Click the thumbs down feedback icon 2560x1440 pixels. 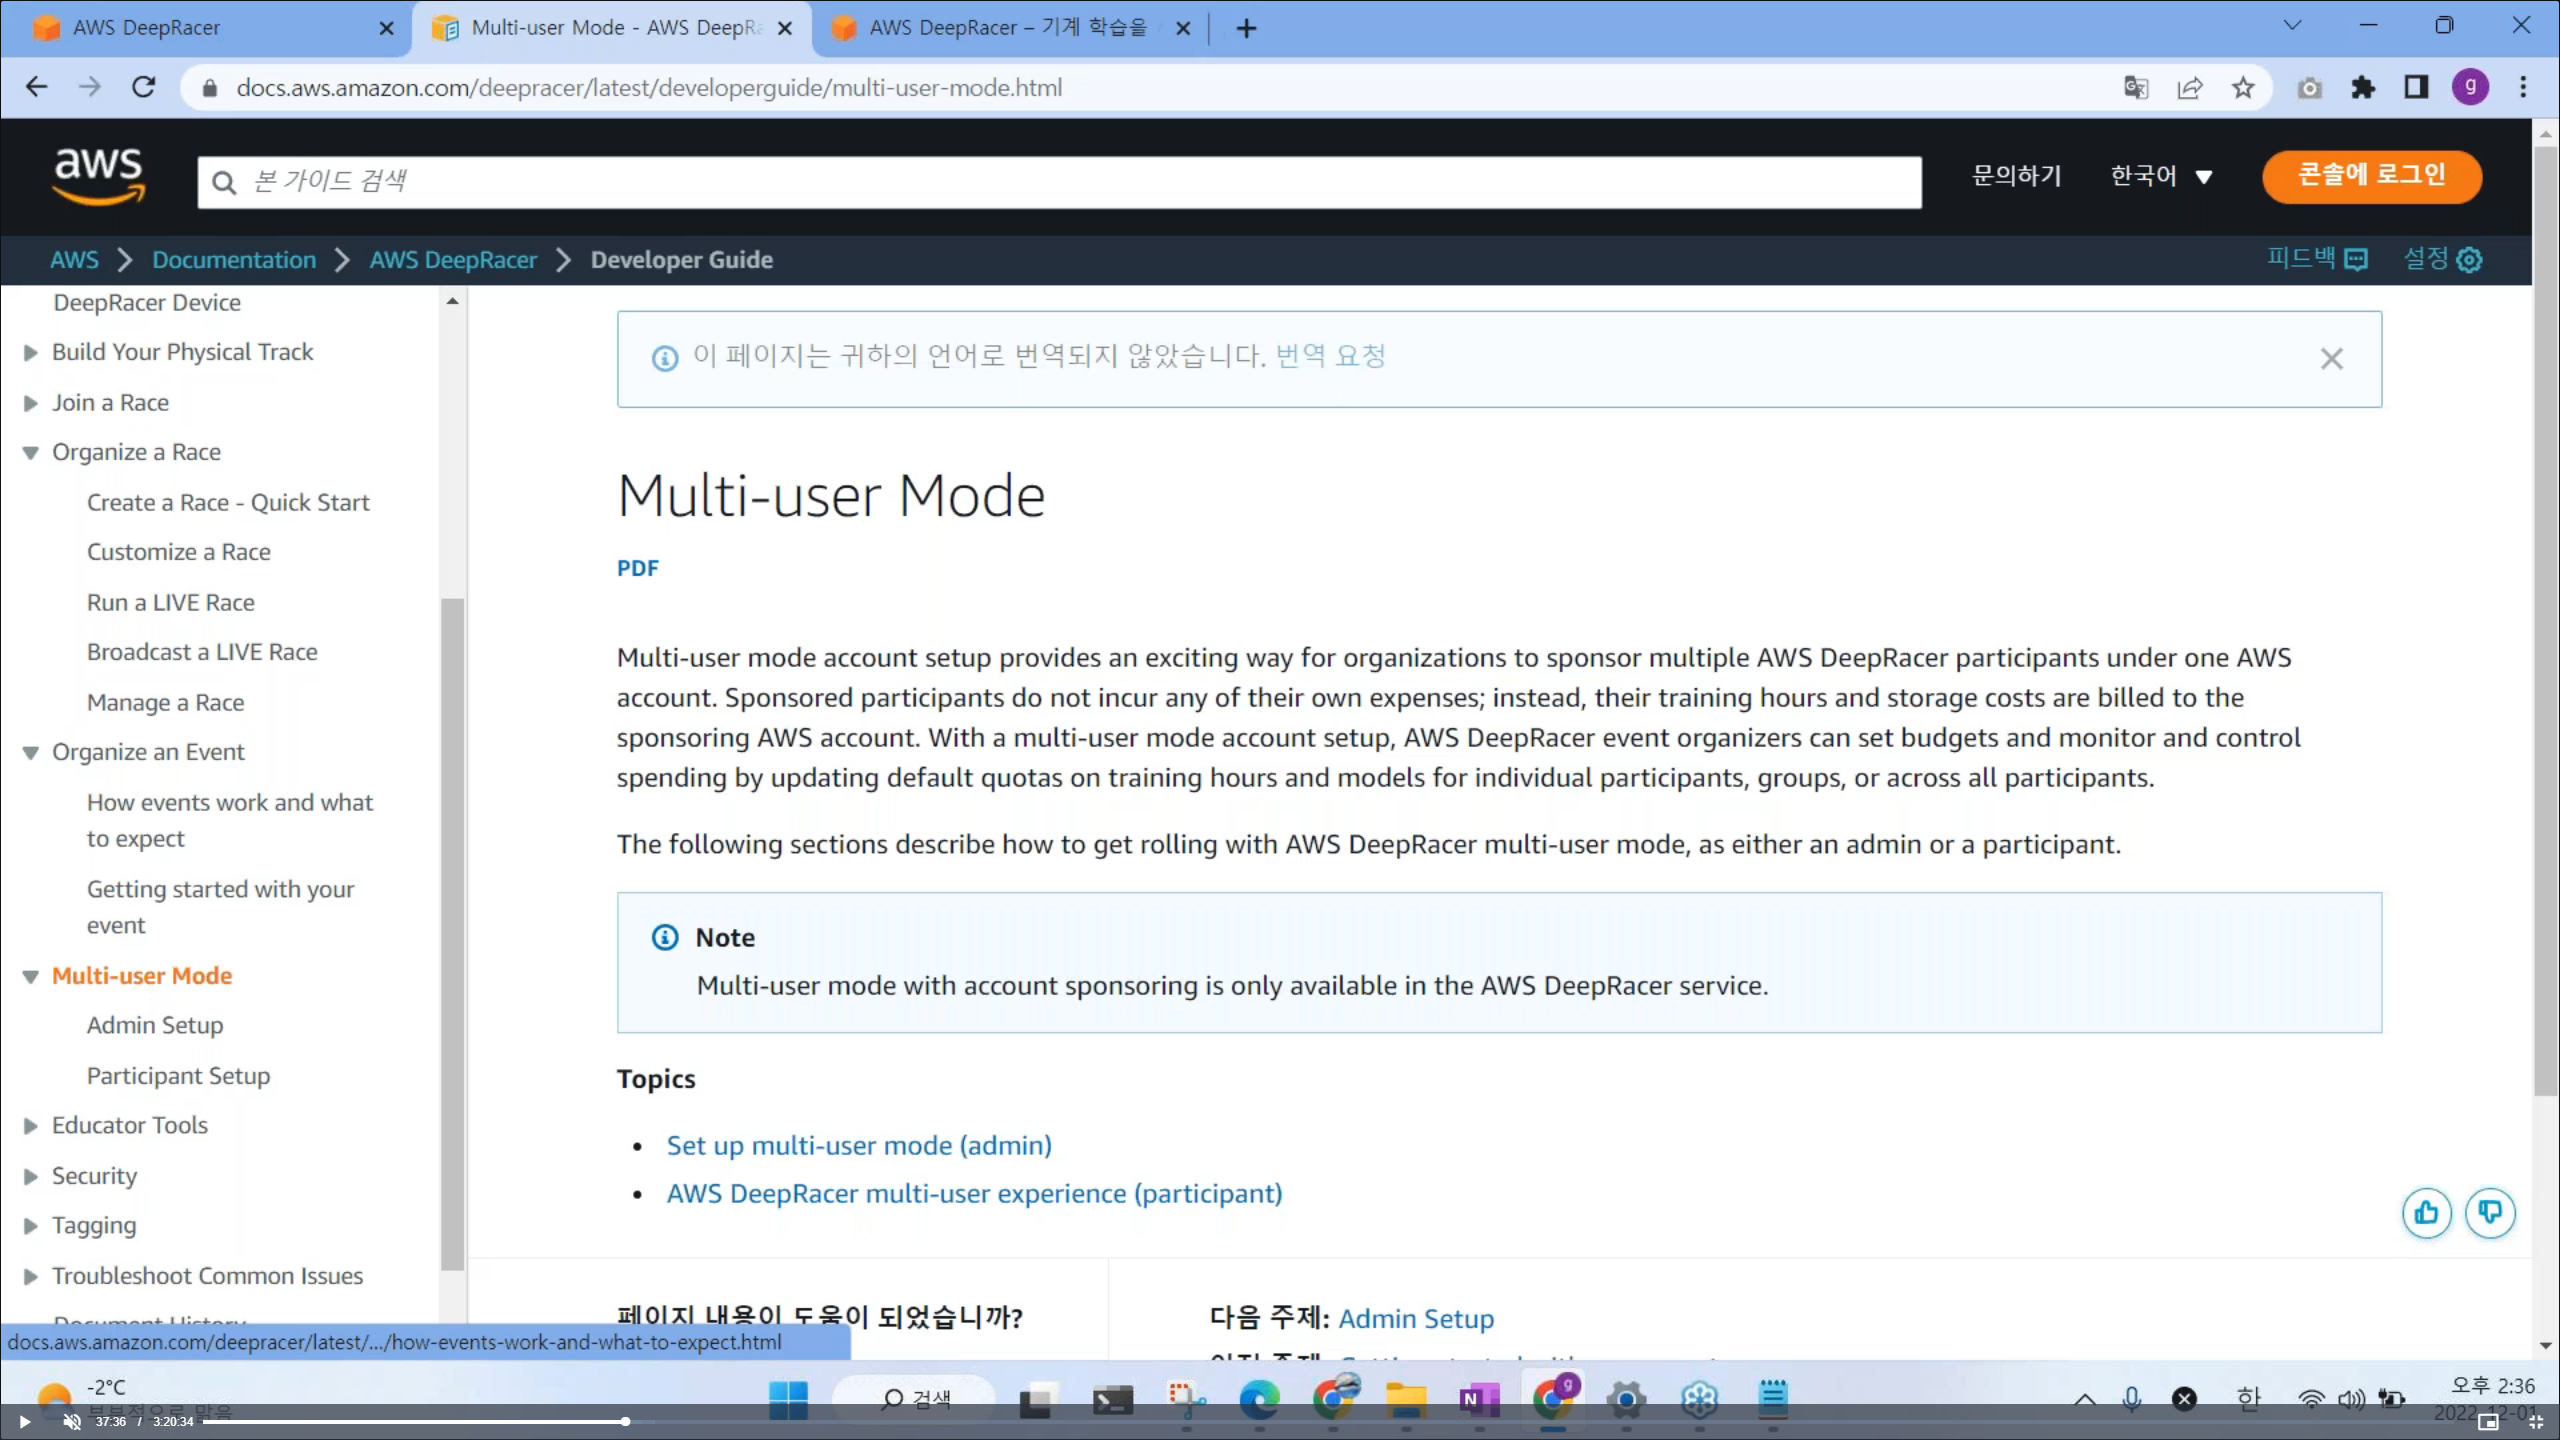pyautogui.click(x=2489, y=1213)
